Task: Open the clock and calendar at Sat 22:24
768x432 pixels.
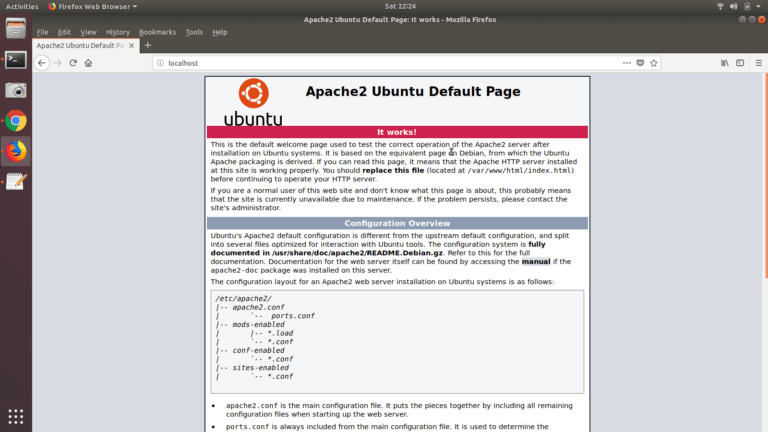Action: tap(400, 6)
